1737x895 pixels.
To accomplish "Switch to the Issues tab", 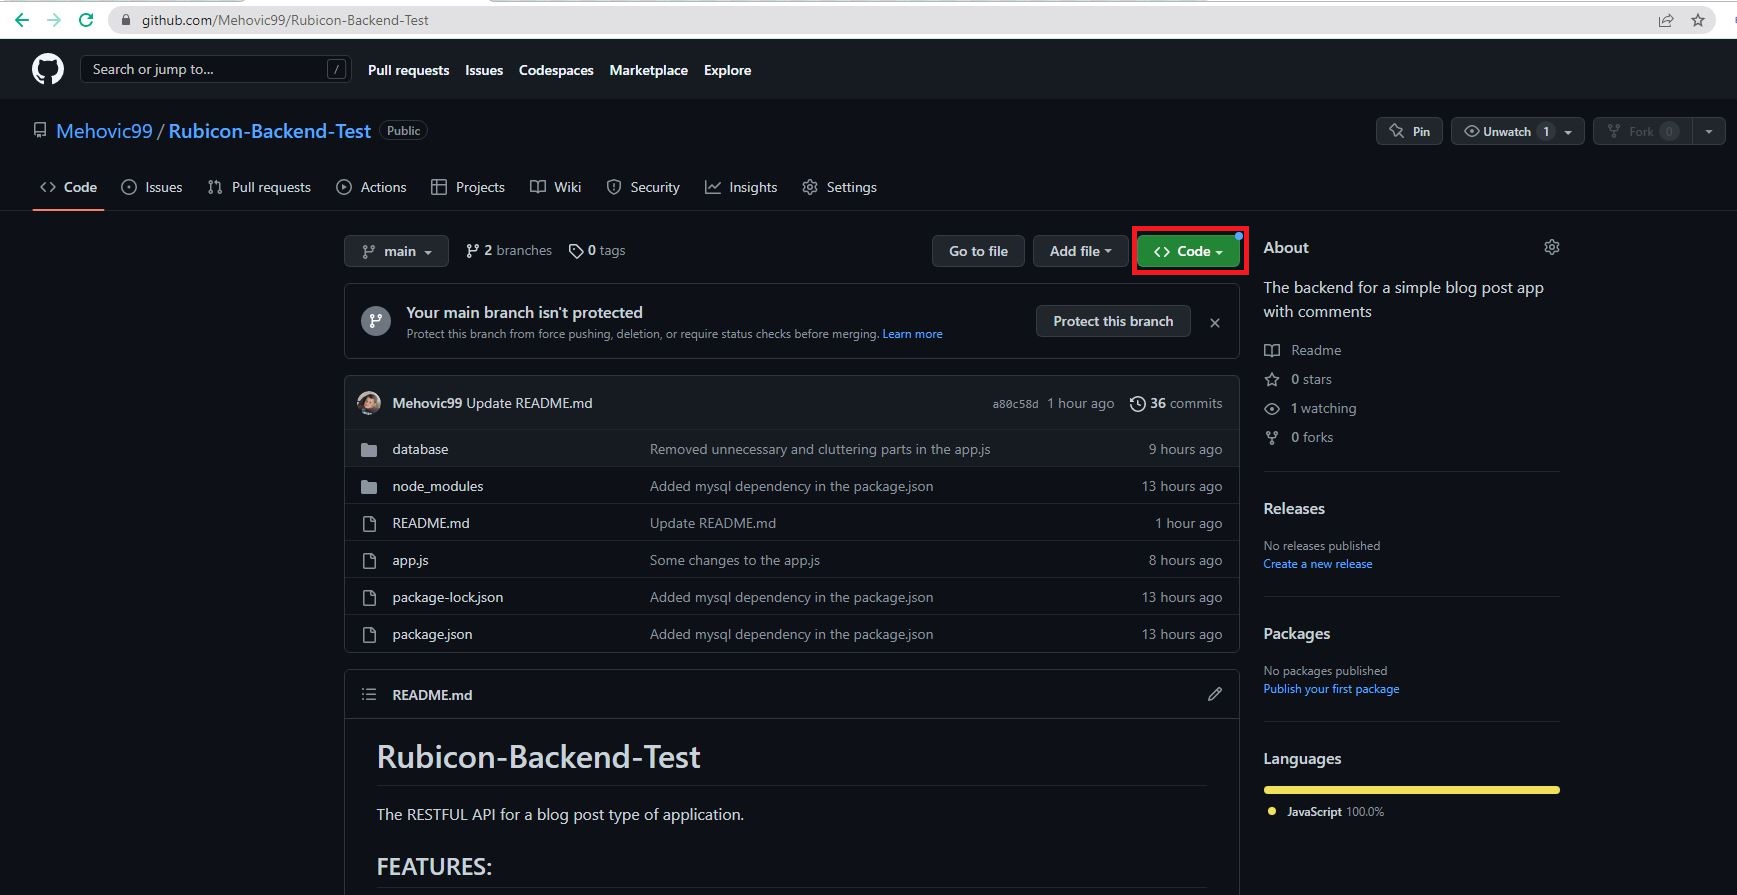I will click(152, 187).
